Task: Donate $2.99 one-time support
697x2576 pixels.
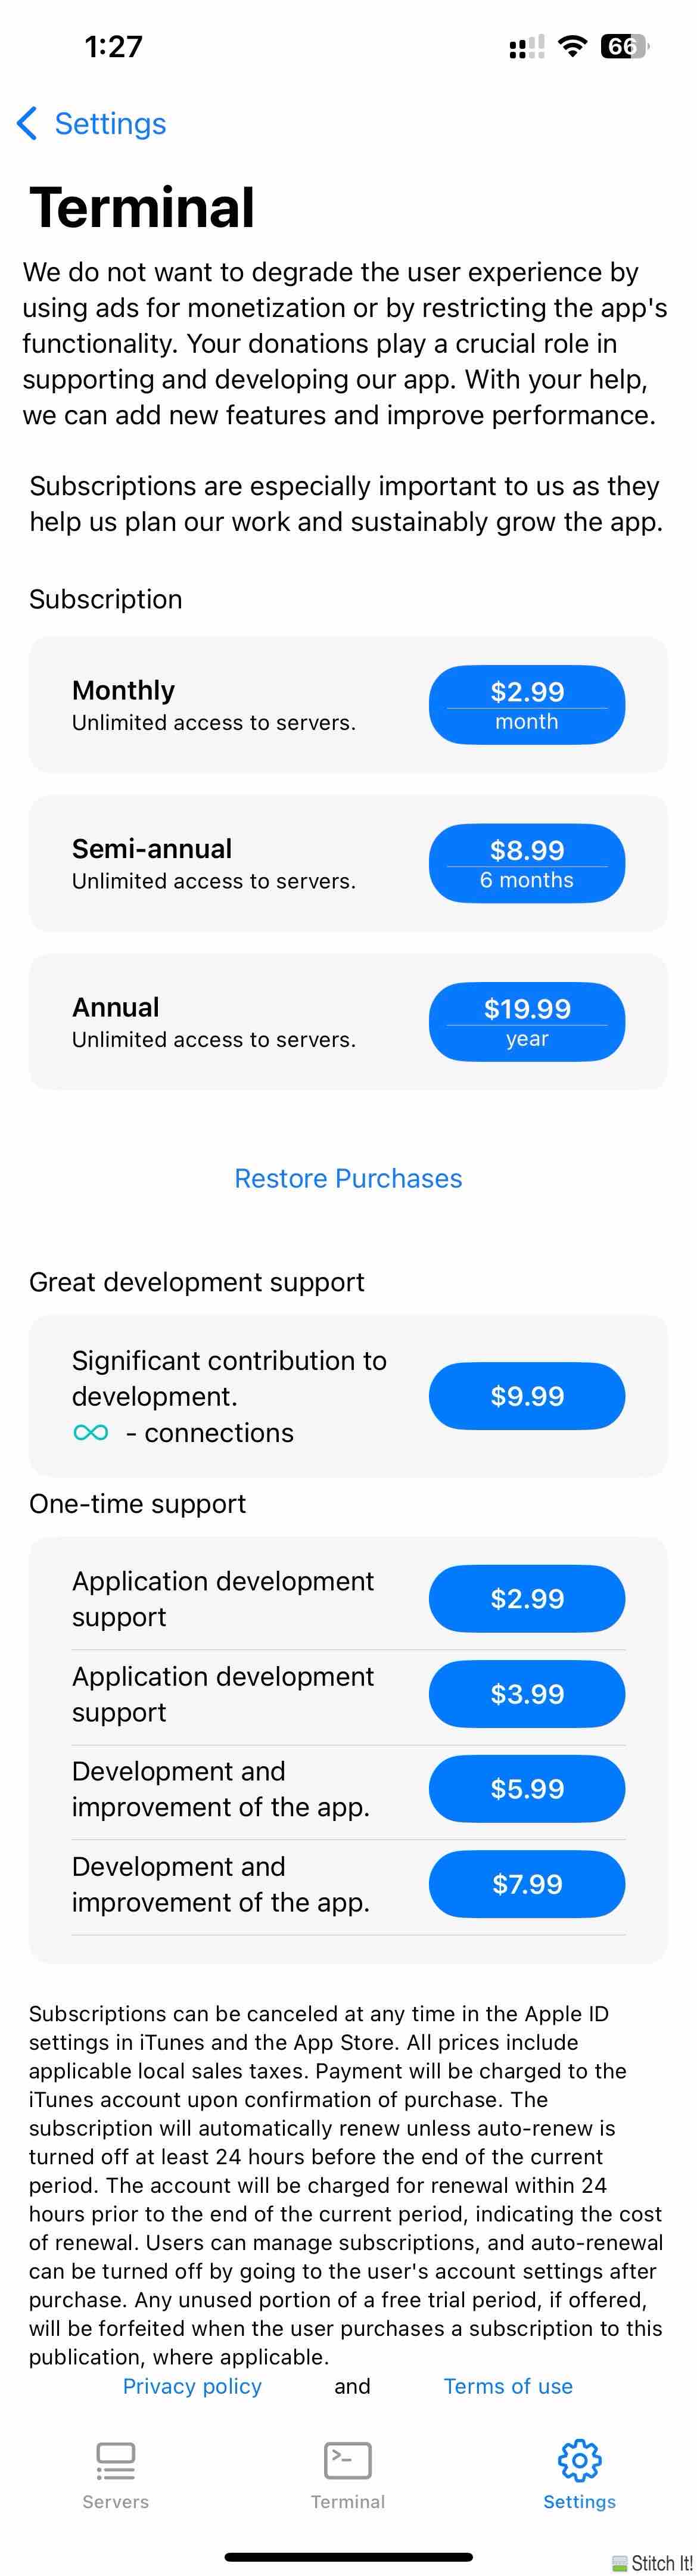Action: [x=527, y=1598]
